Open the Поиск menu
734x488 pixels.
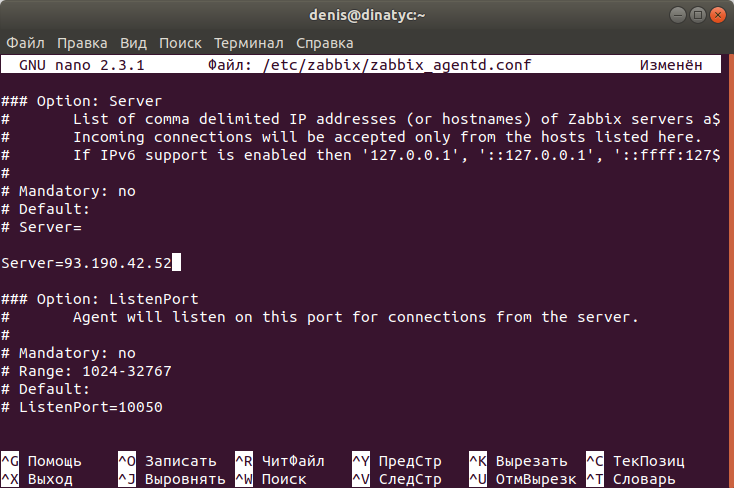180,43
